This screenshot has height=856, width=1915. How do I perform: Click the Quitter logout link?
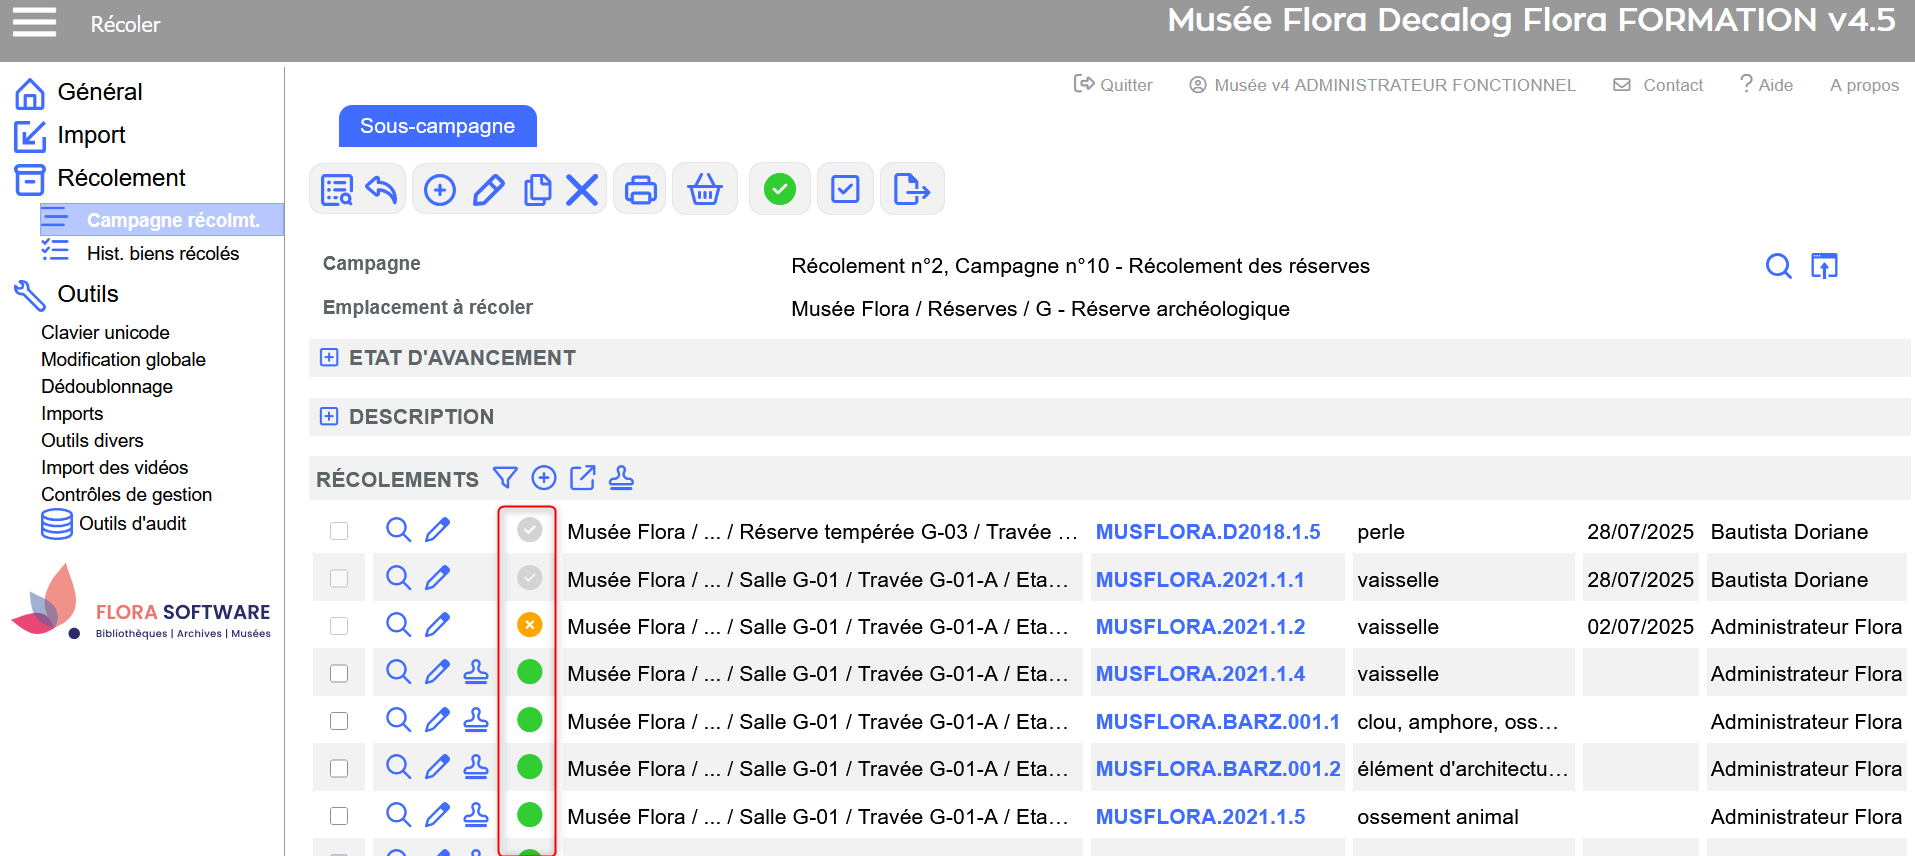[1113, 85]
